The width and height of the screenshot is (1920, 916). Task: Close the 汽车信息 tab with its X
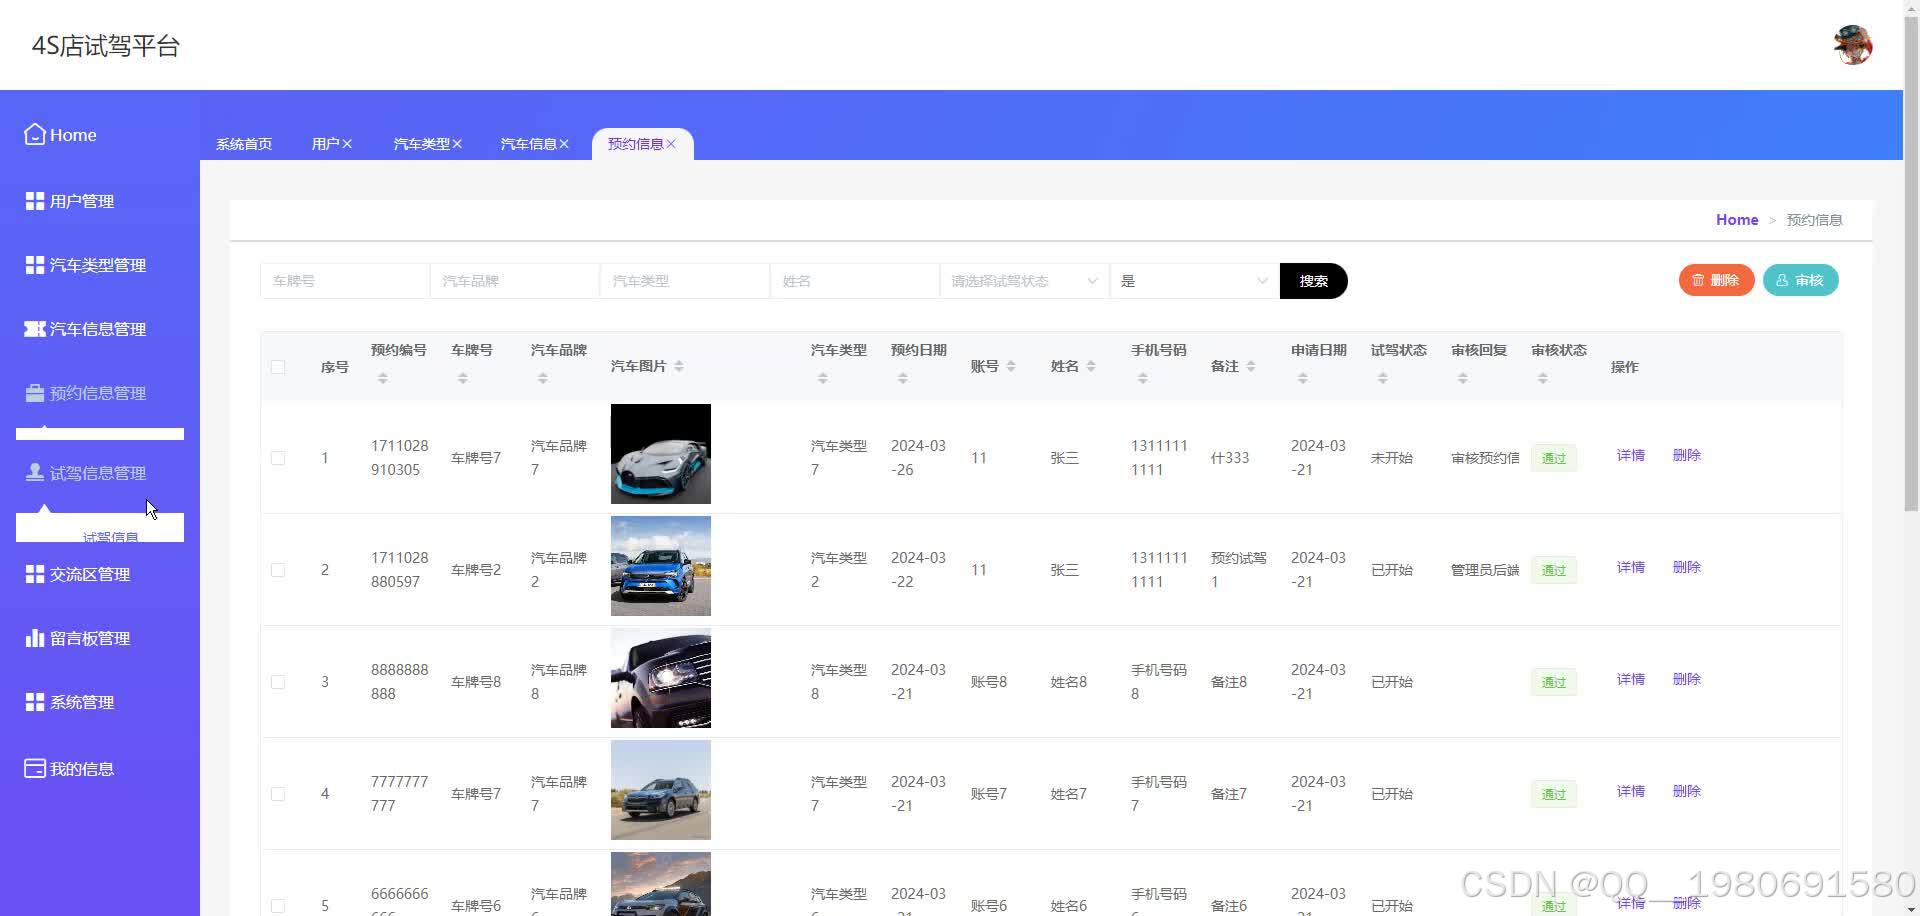(564, 144)
